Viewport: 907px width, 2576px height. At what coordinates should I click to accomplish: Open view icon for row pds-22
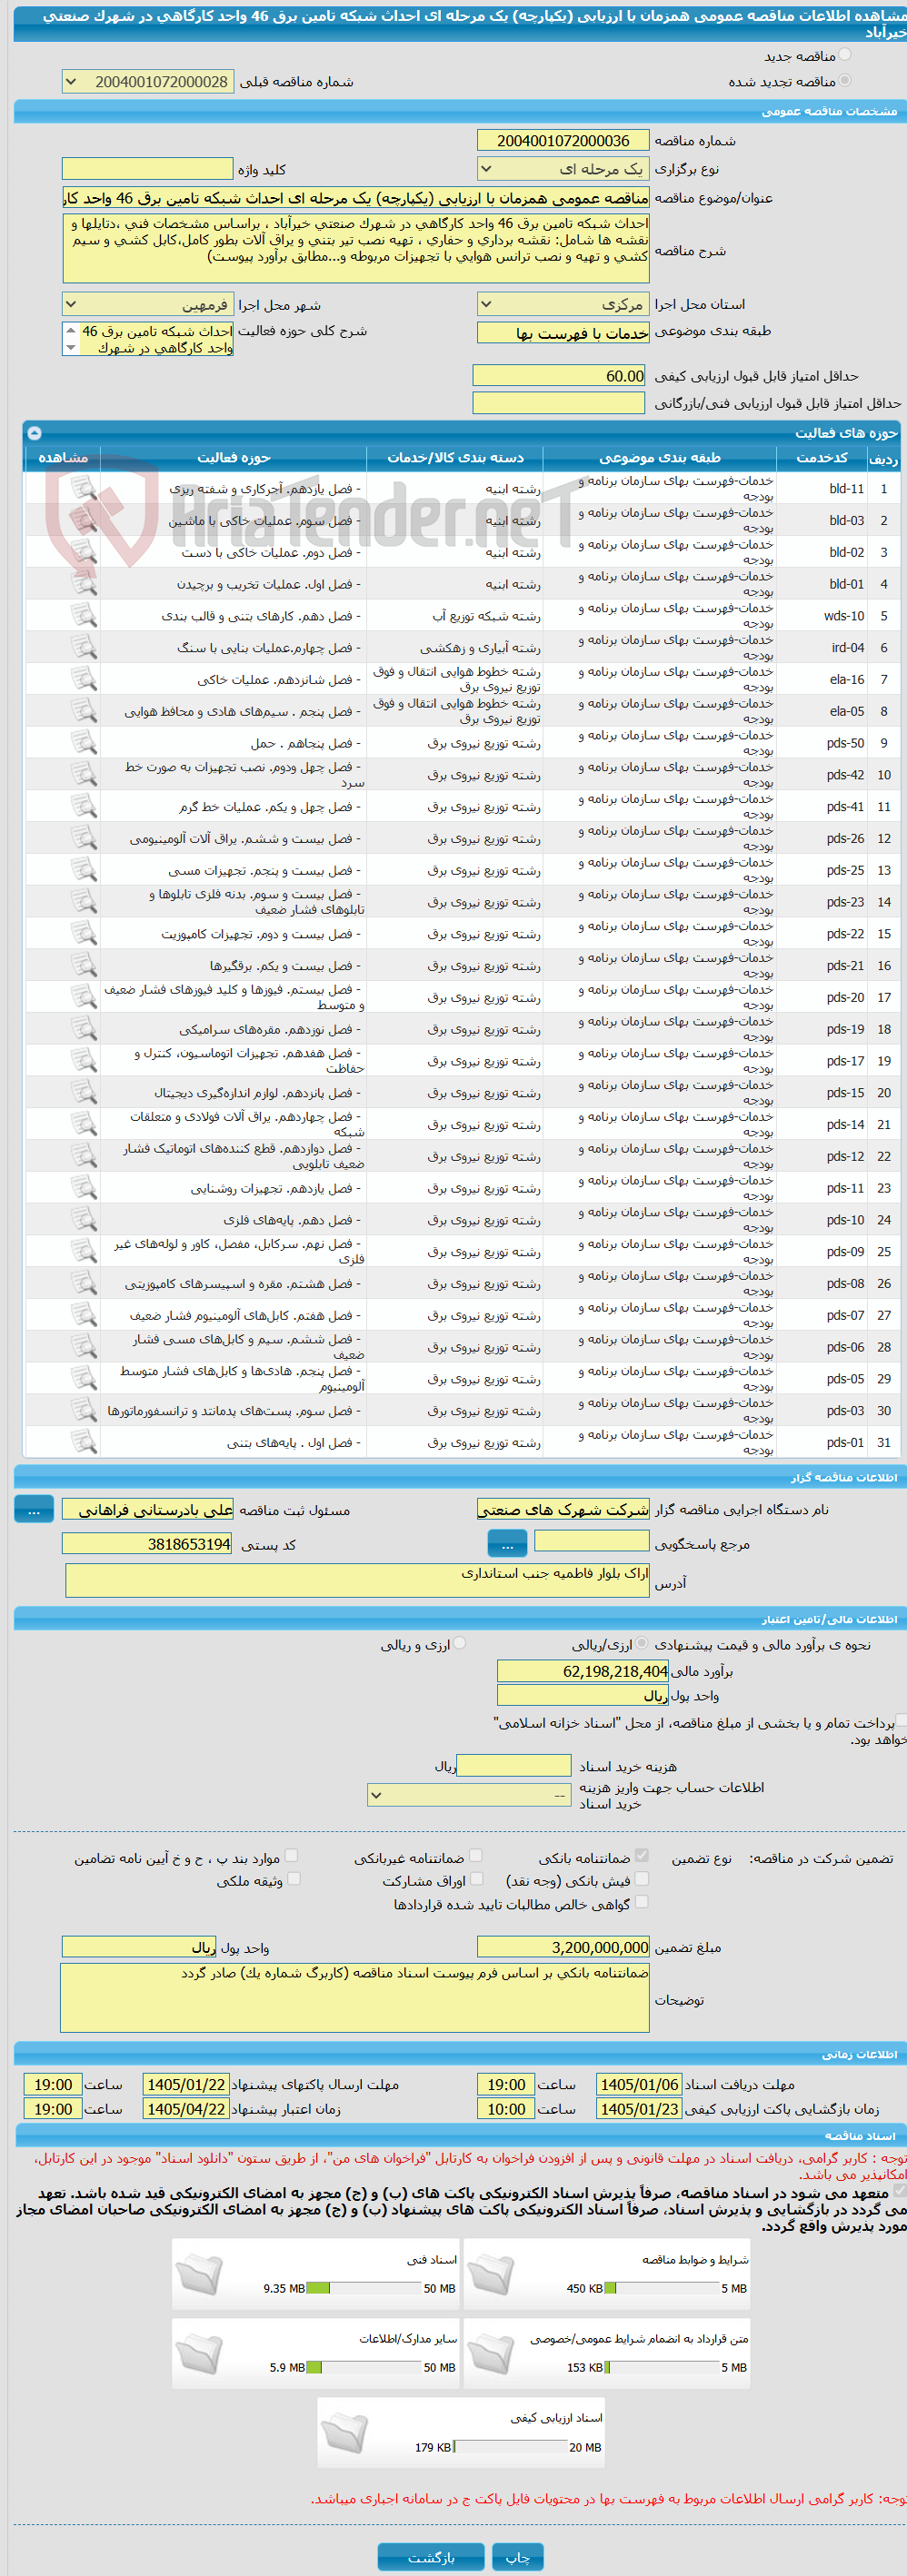(84, 934)
